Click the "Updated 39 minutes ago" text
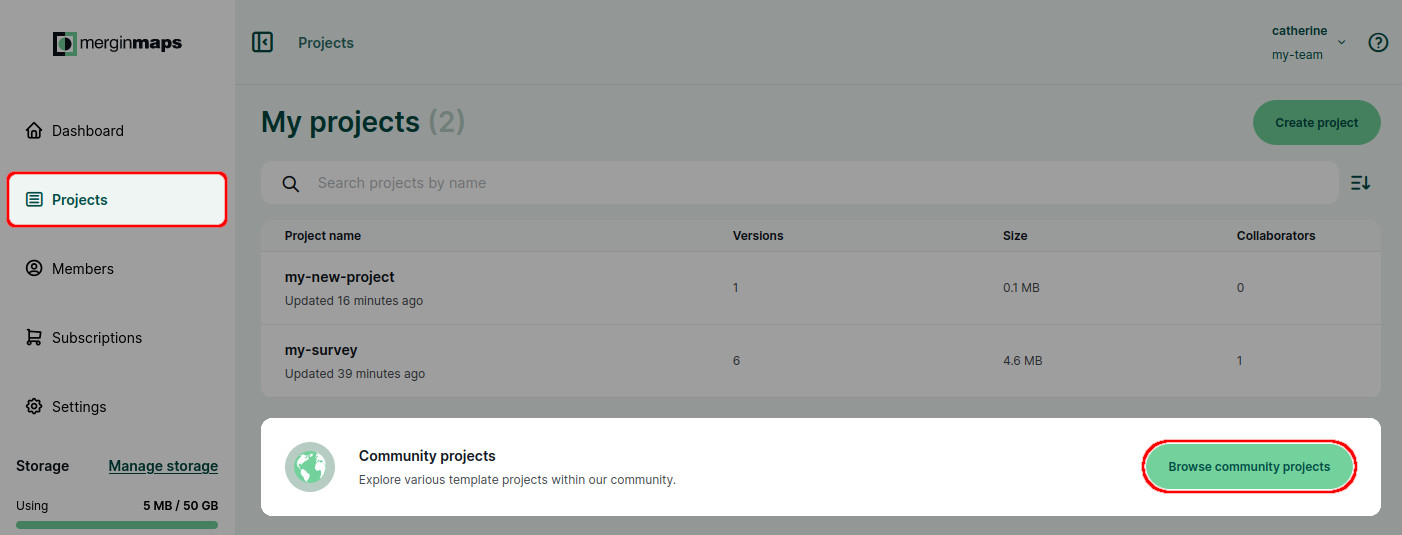The width and height of the screenshot is (1402, 535). (355, 374)
